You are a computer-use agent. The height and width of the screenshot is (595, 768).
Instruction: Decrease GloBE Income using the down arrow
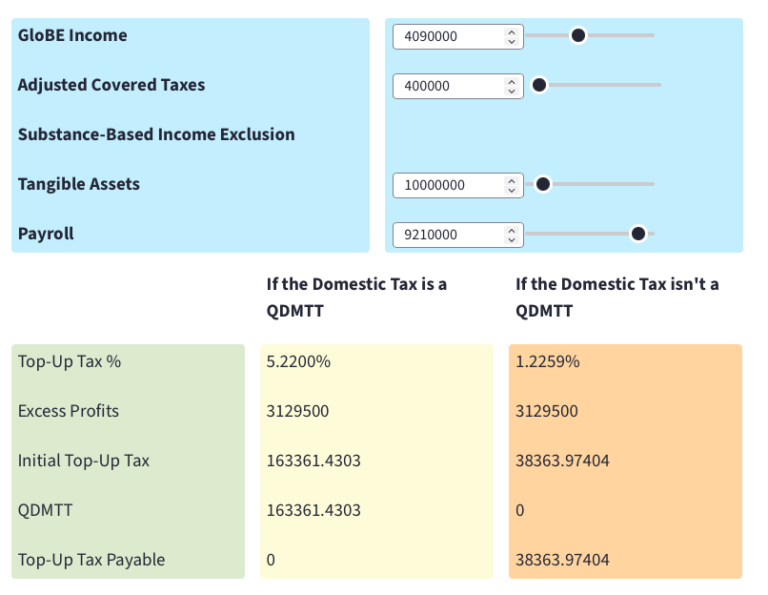pyautogui.click(x=512, y=41)
